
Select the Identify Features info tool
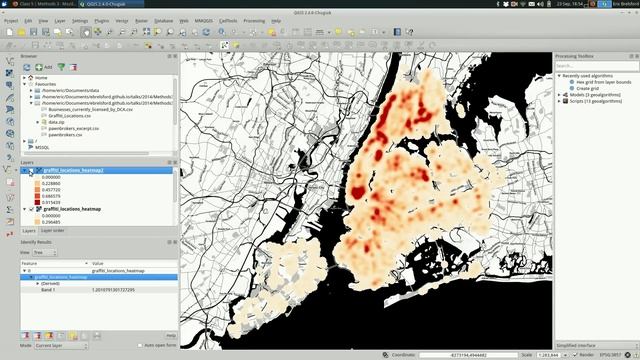(222, 32)
